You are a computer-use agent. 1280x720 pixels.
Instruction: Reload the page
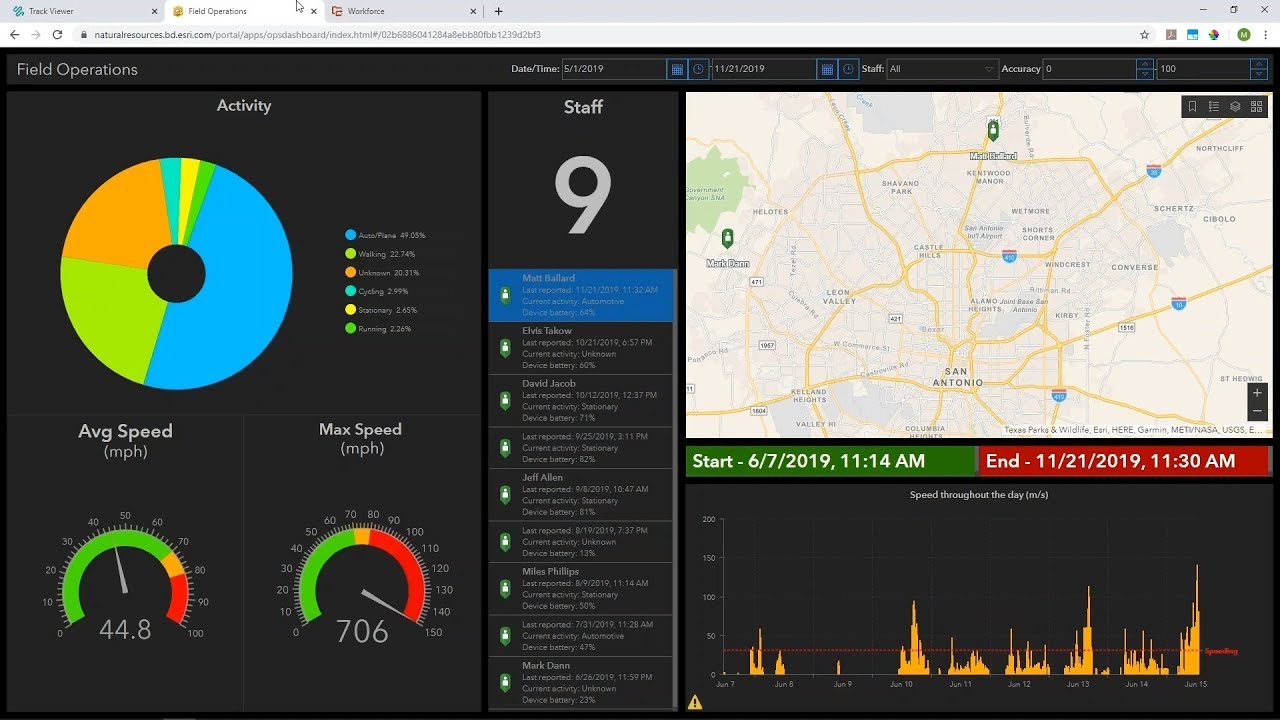[57, 34]
